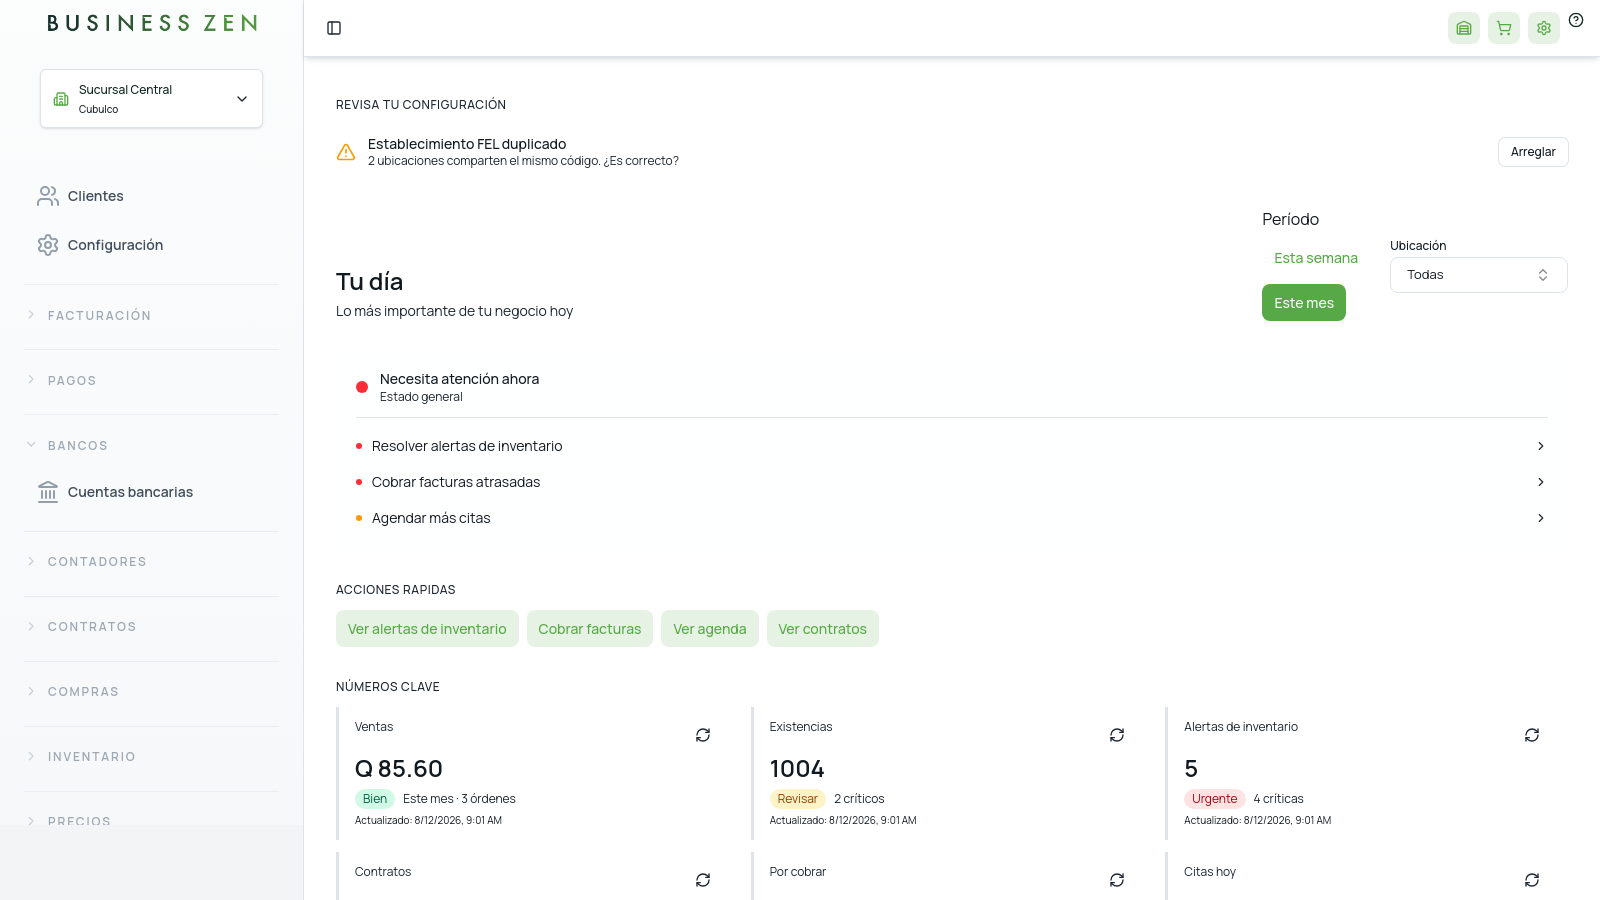The image size is (1600, 900).
Task: Refresh the Ventas card
Action: tap(703, 735)
